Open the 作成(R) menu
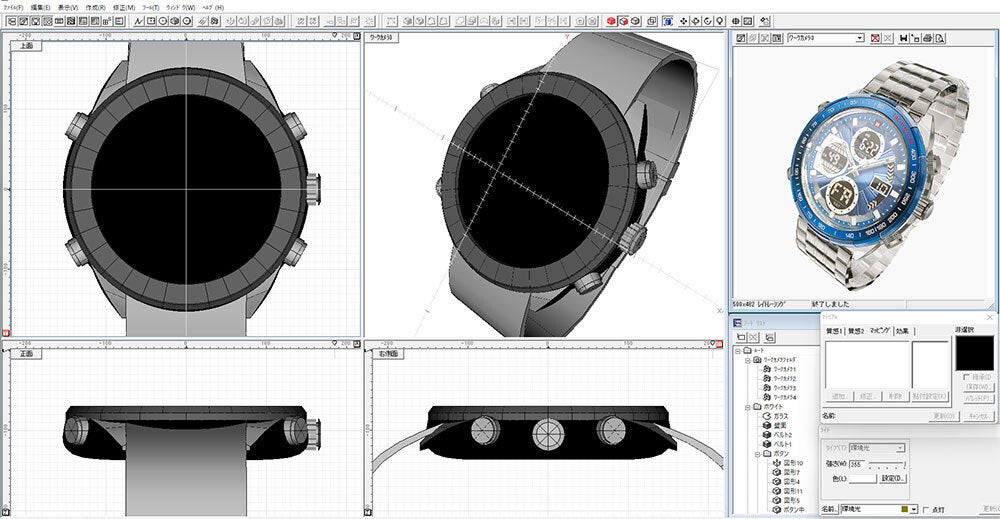The height and width of the screenshot is (519, 1000). coord(97,7)
